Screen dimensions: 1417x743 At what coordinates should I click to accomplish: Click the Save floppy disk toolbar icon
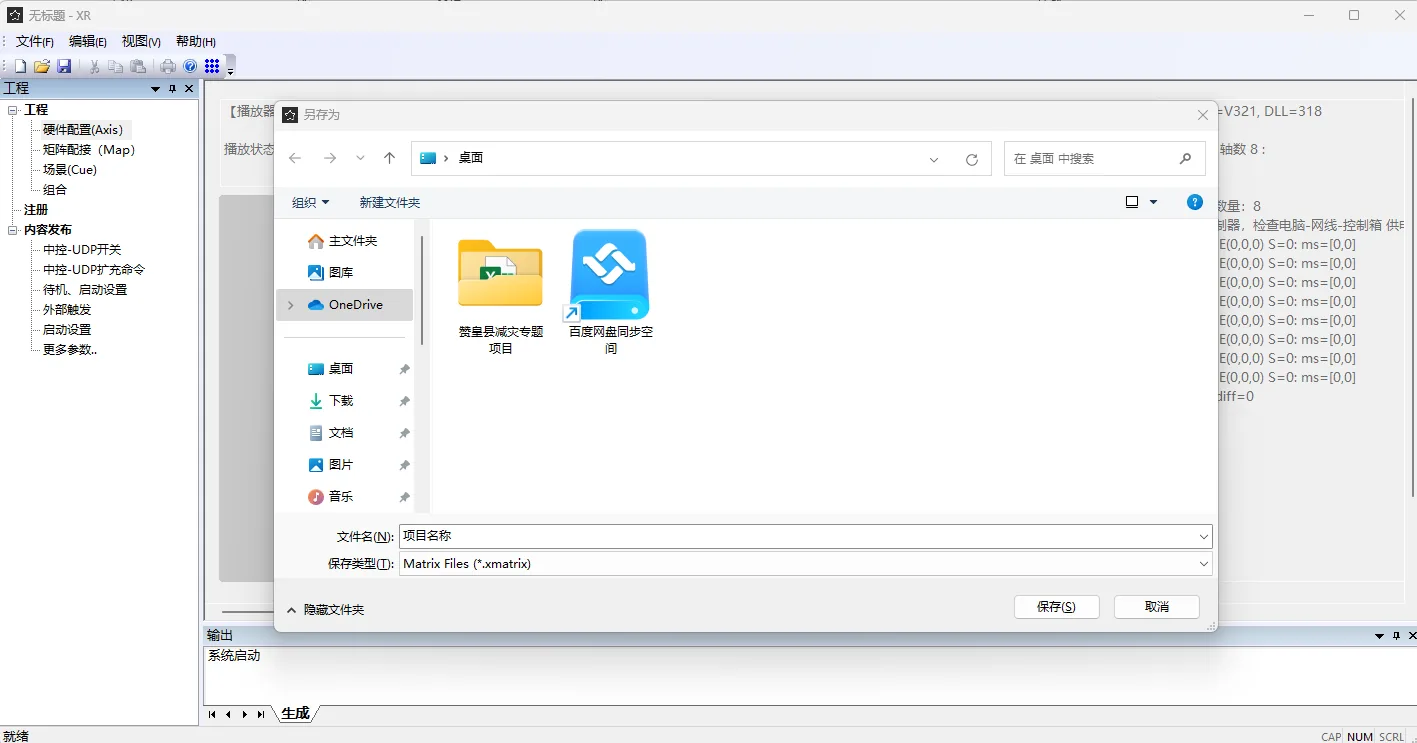[64, 66]
